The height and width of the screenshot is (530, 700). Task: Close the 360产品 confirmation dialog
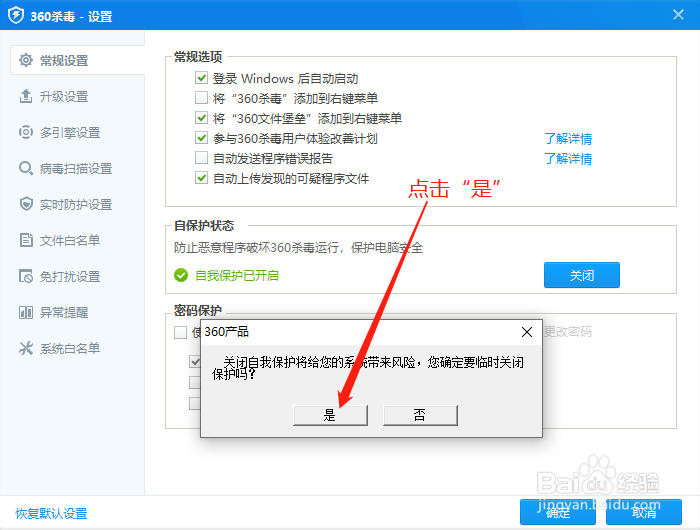click(x=527, y=332)
